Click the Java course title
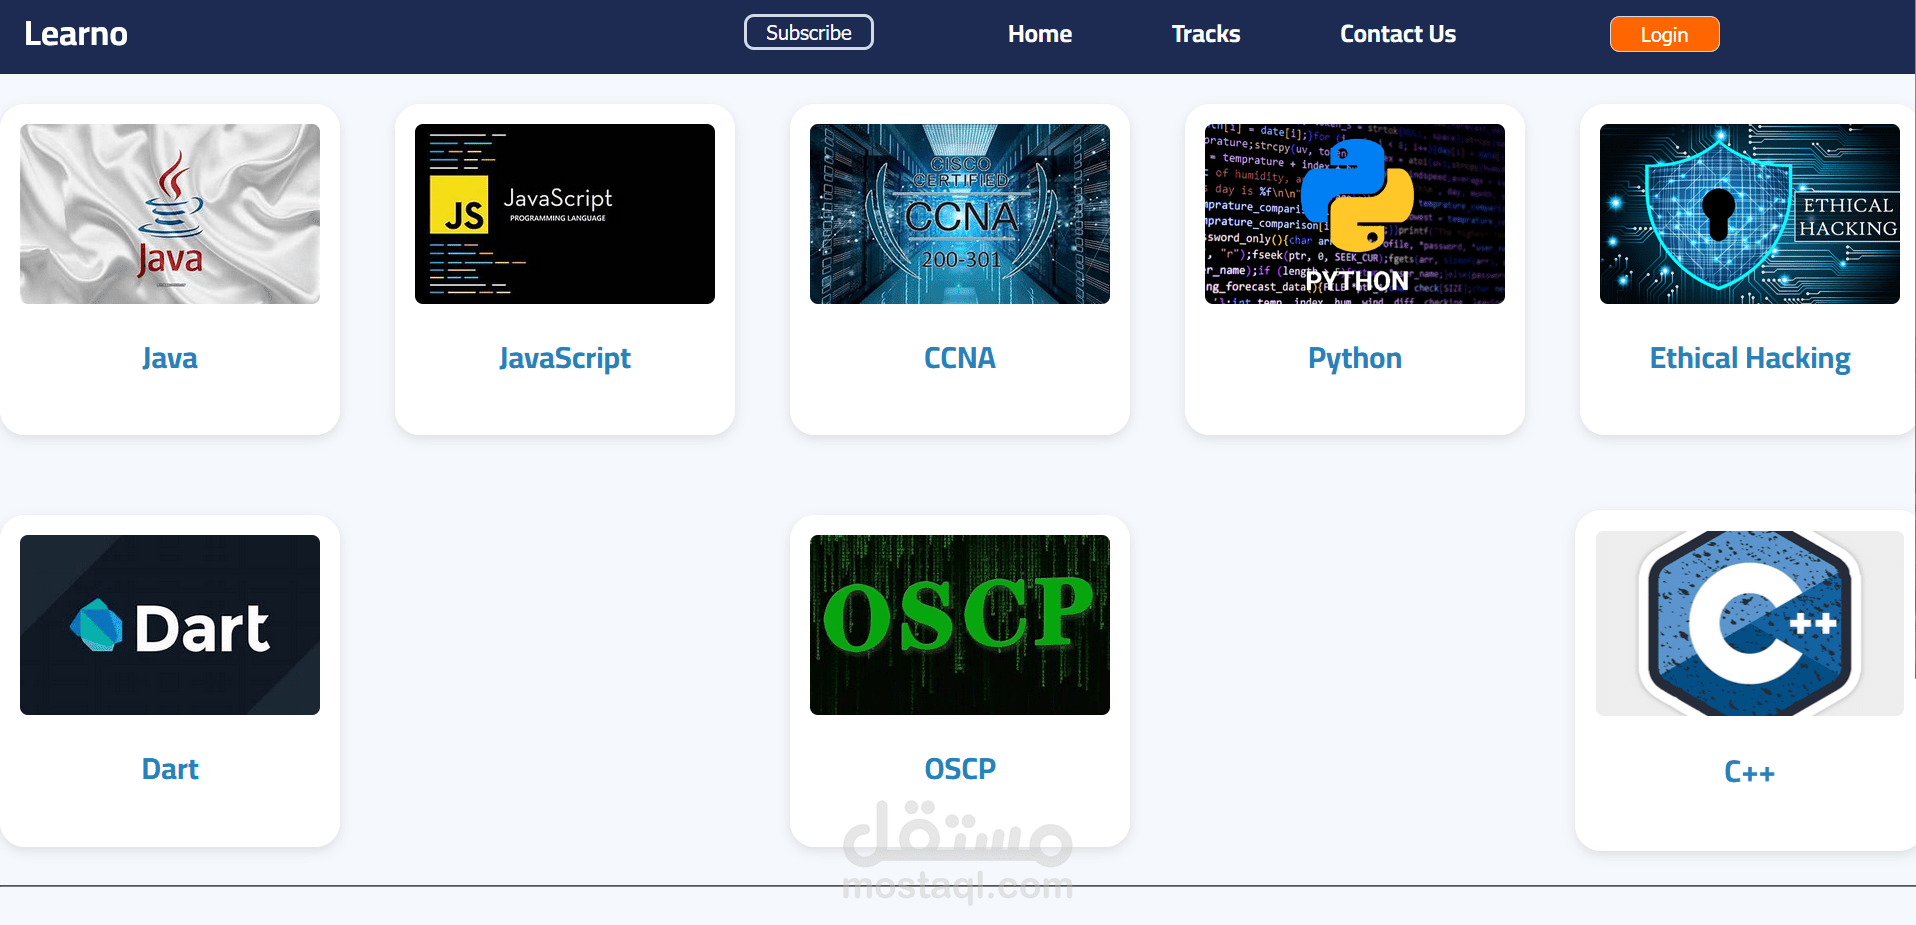Viewport: 1916px width, 925px height. [170, 358]
